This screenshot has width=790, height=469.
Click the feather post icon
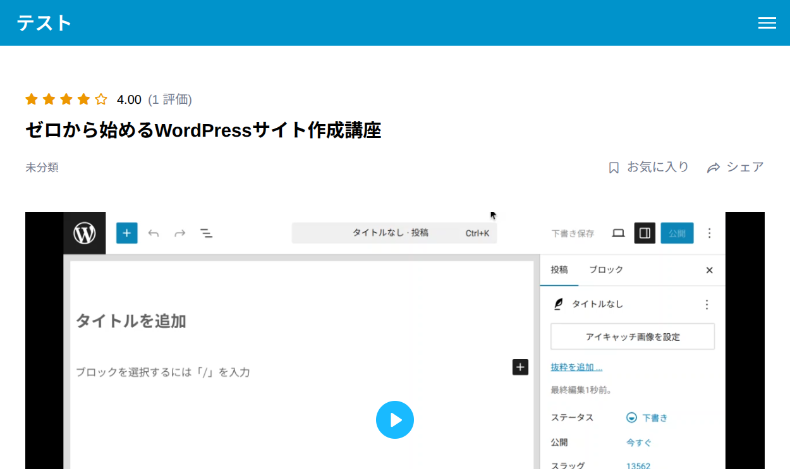pyautogui.click(x=558, y=304)
